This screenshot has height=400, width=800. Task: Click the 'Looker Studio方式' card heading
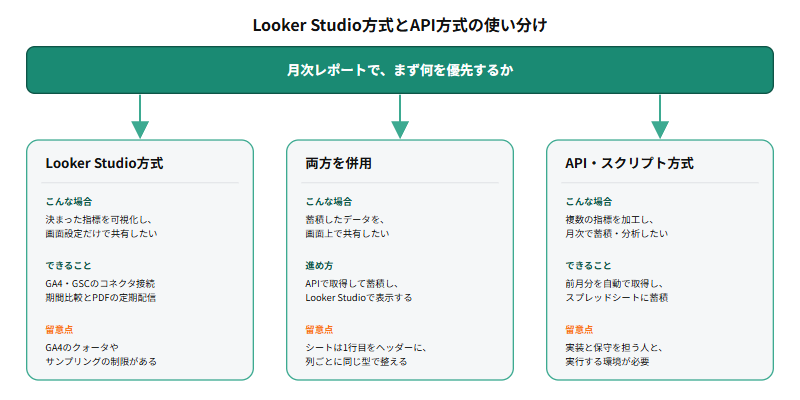[x=105, y=163]
